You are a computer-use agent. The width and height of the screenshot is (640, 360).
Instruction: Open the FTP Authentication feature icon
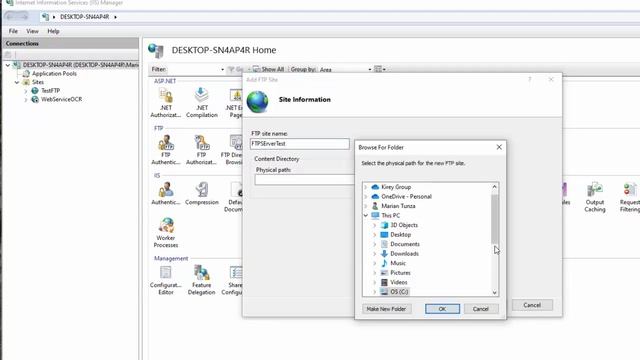[165, 150]
